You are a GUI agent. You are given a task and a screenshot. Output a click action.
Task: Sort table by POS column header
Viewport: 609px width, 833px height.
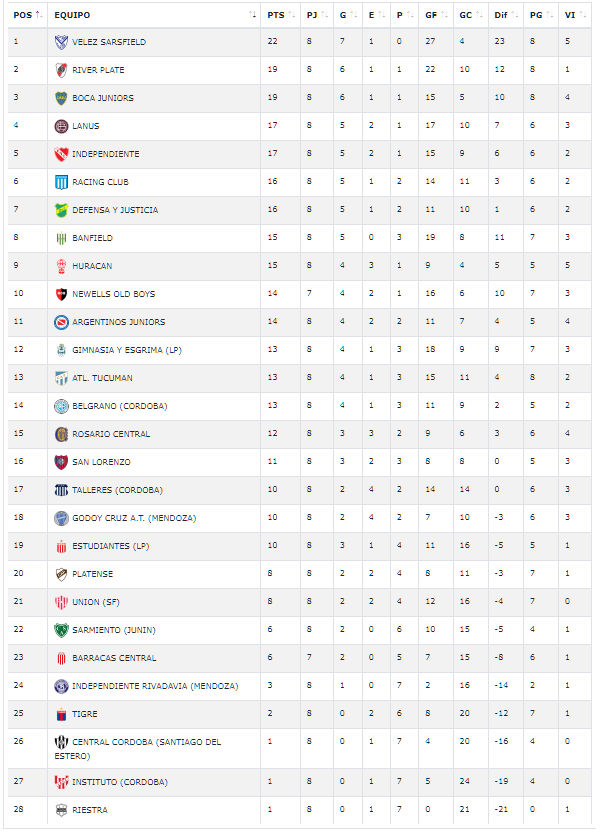[25, 15]
